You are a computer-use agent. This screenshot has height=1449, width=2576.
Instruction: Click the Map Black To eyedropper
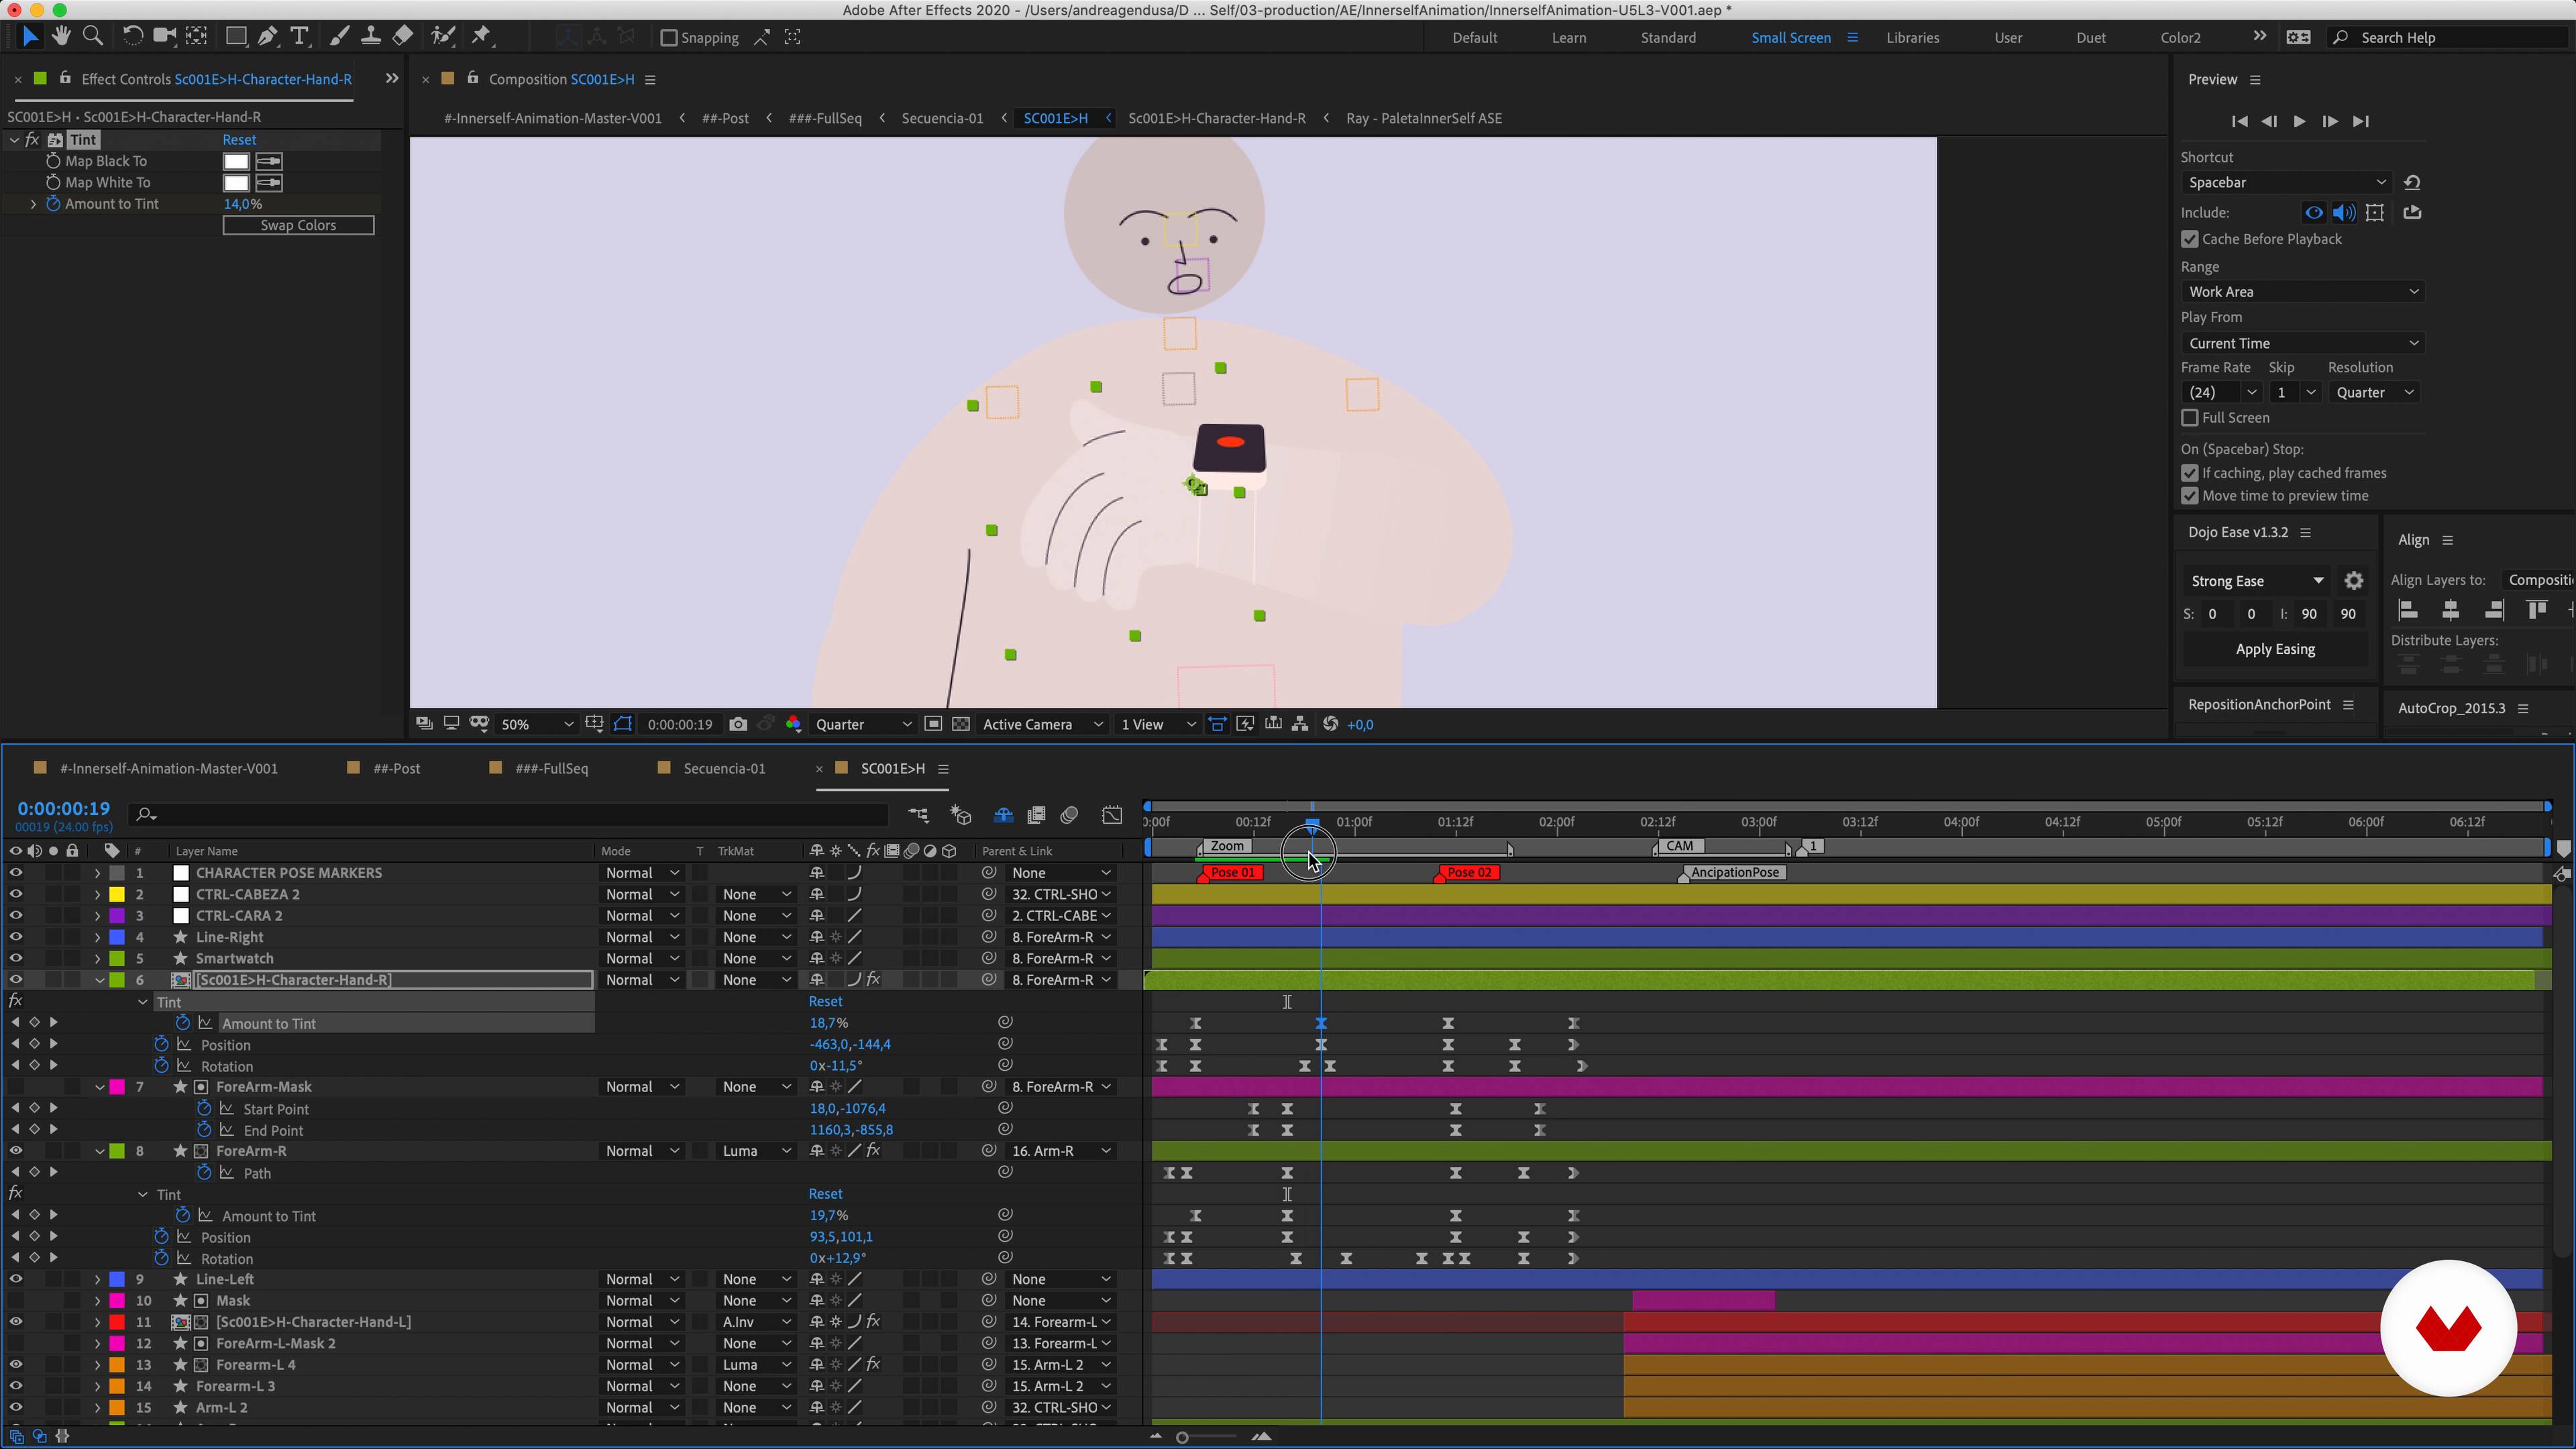pyautogui.click(x=269, y=161)
